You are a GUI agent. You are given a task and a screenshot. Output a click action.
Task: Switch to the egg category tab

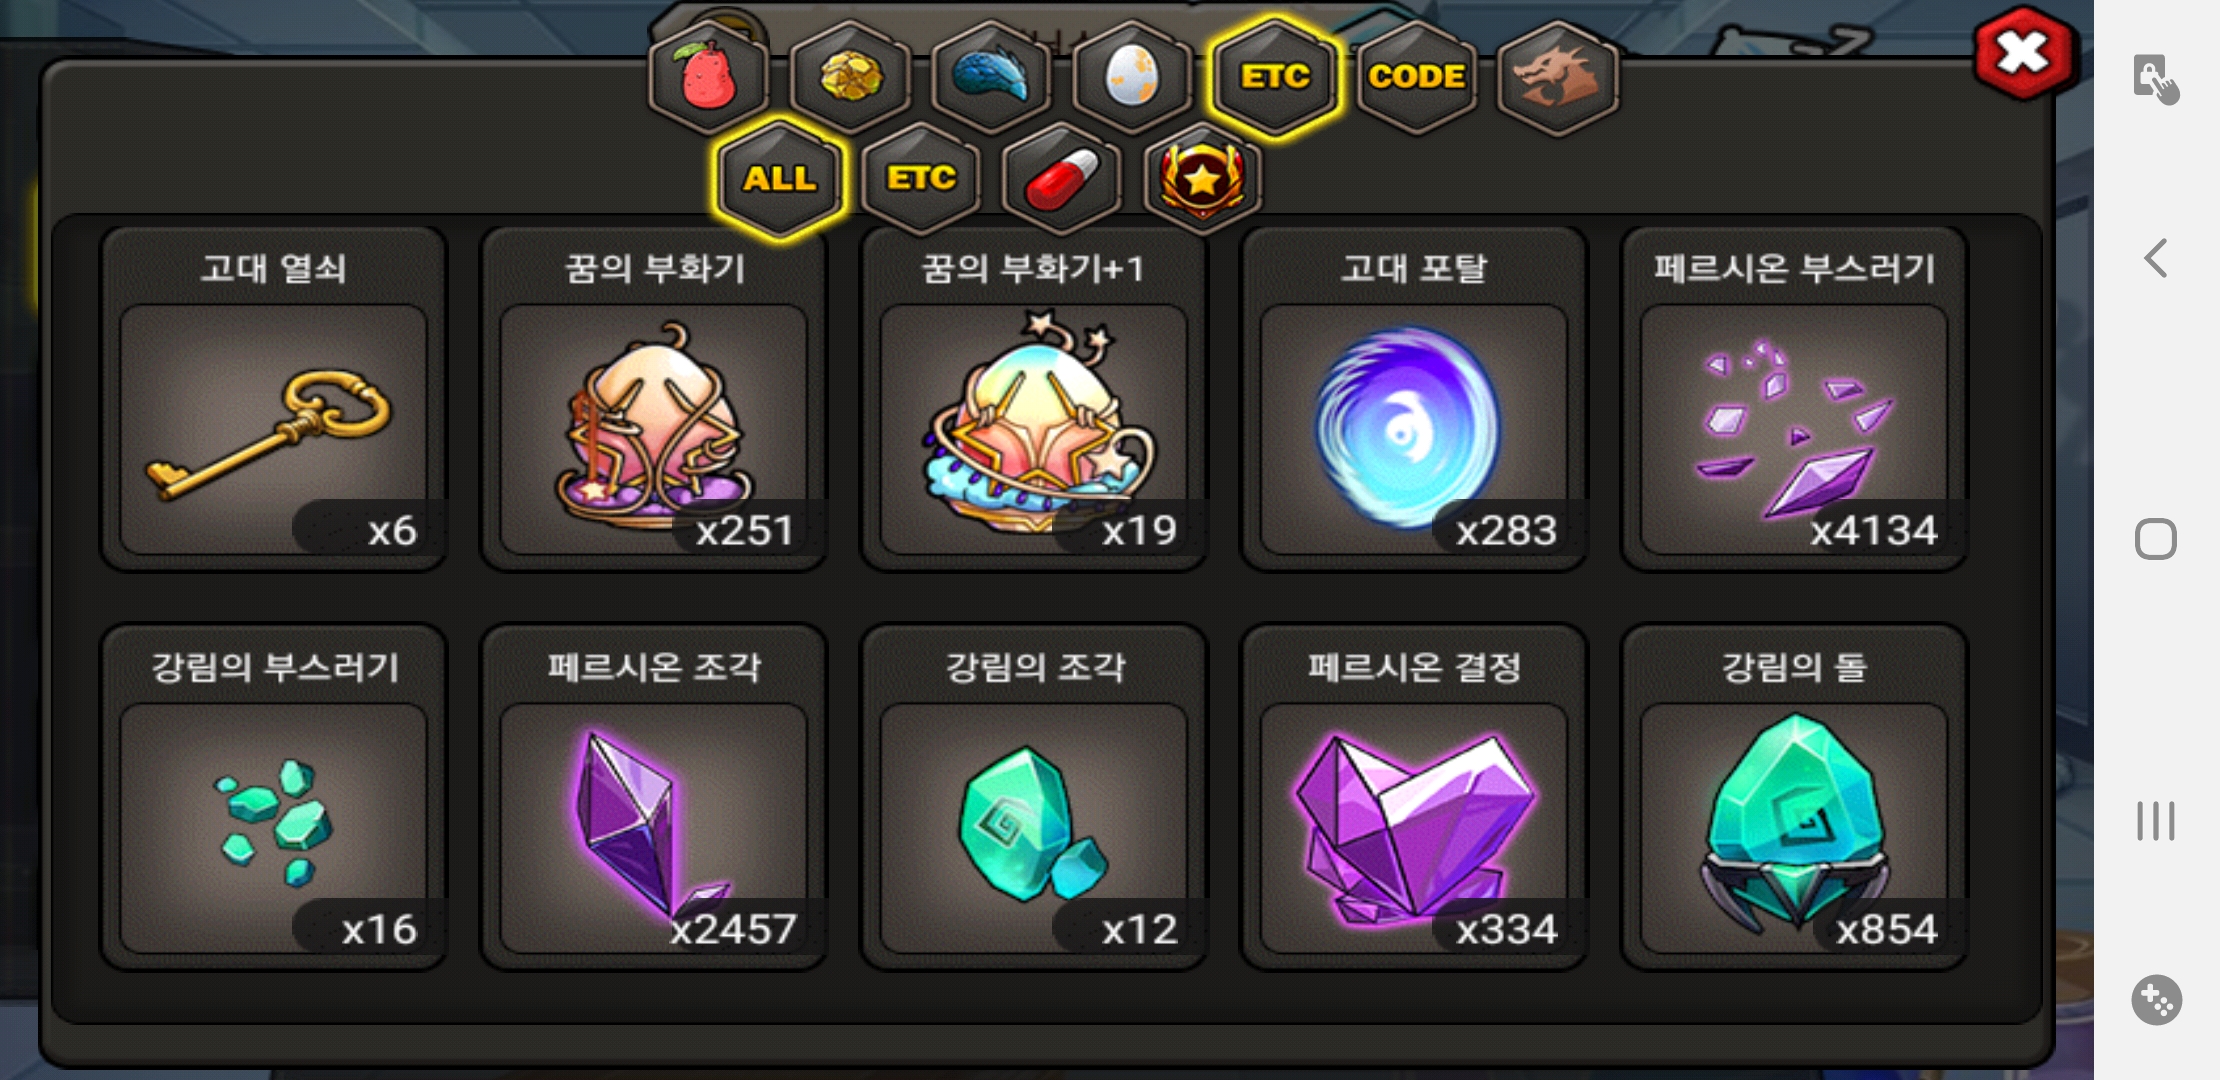click(x=1132, y=77)
